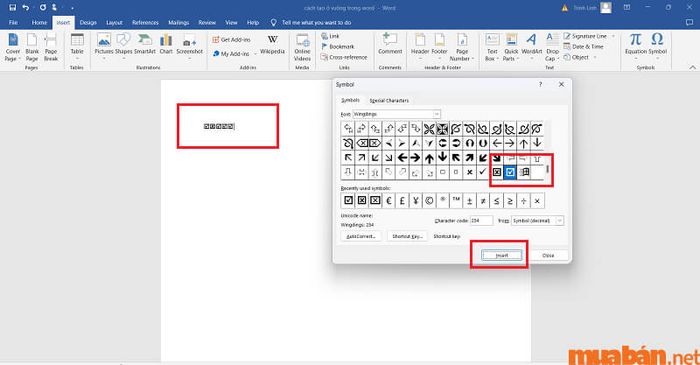Expand the Signature Line dropdown arrow
This screenshot has height=365, width=700.
pyautogui.click(x=612, y=36)
